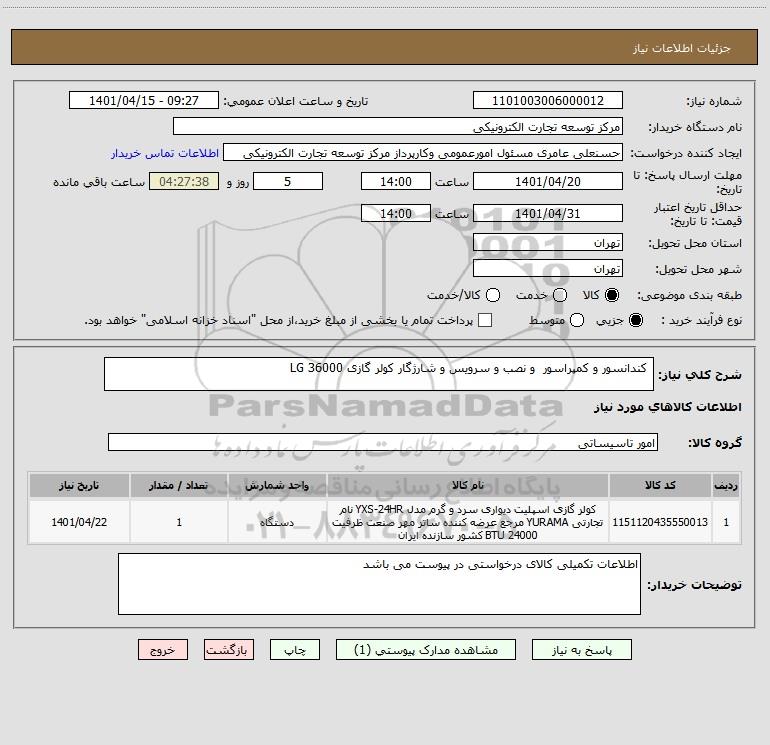
Task: Click the request creator field جستعلی عامری
Action: (423, 152)
